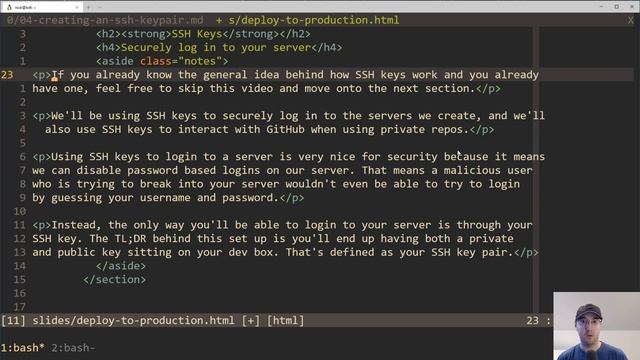Image resolution: width=640 pixels, height=360 pixels.
Task: Click the [11] buffer number in status line
Action: click(13, 320)
